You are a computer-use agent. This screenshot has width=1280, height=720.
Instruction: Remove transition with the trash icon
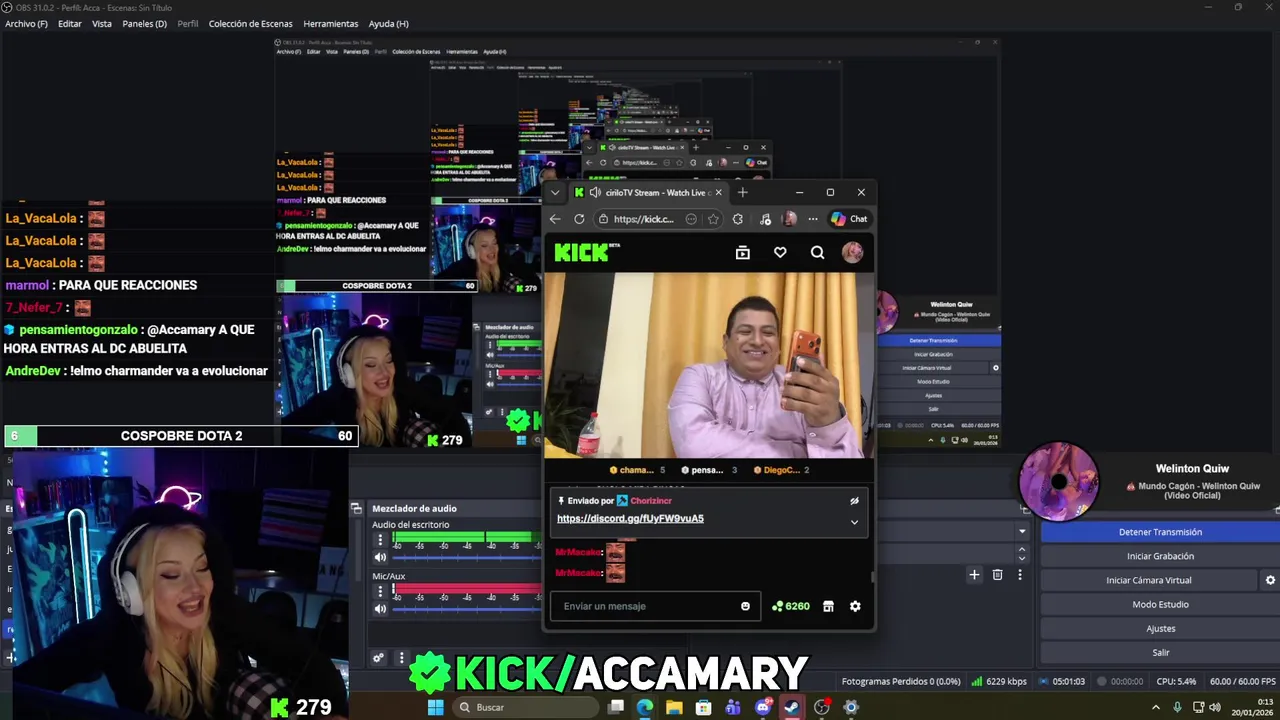[997, 575]
